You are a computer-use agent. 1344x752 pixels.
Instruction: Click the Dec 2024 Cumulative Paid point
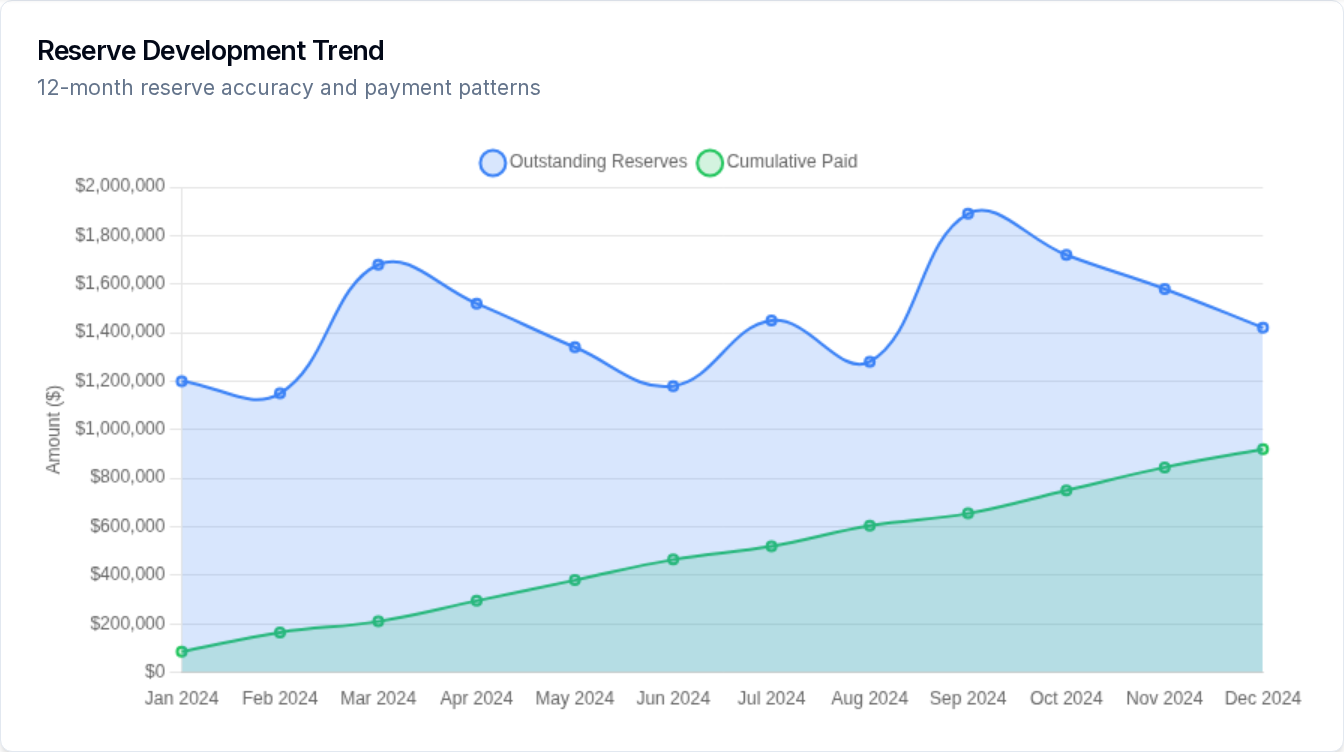point(1262,450)
